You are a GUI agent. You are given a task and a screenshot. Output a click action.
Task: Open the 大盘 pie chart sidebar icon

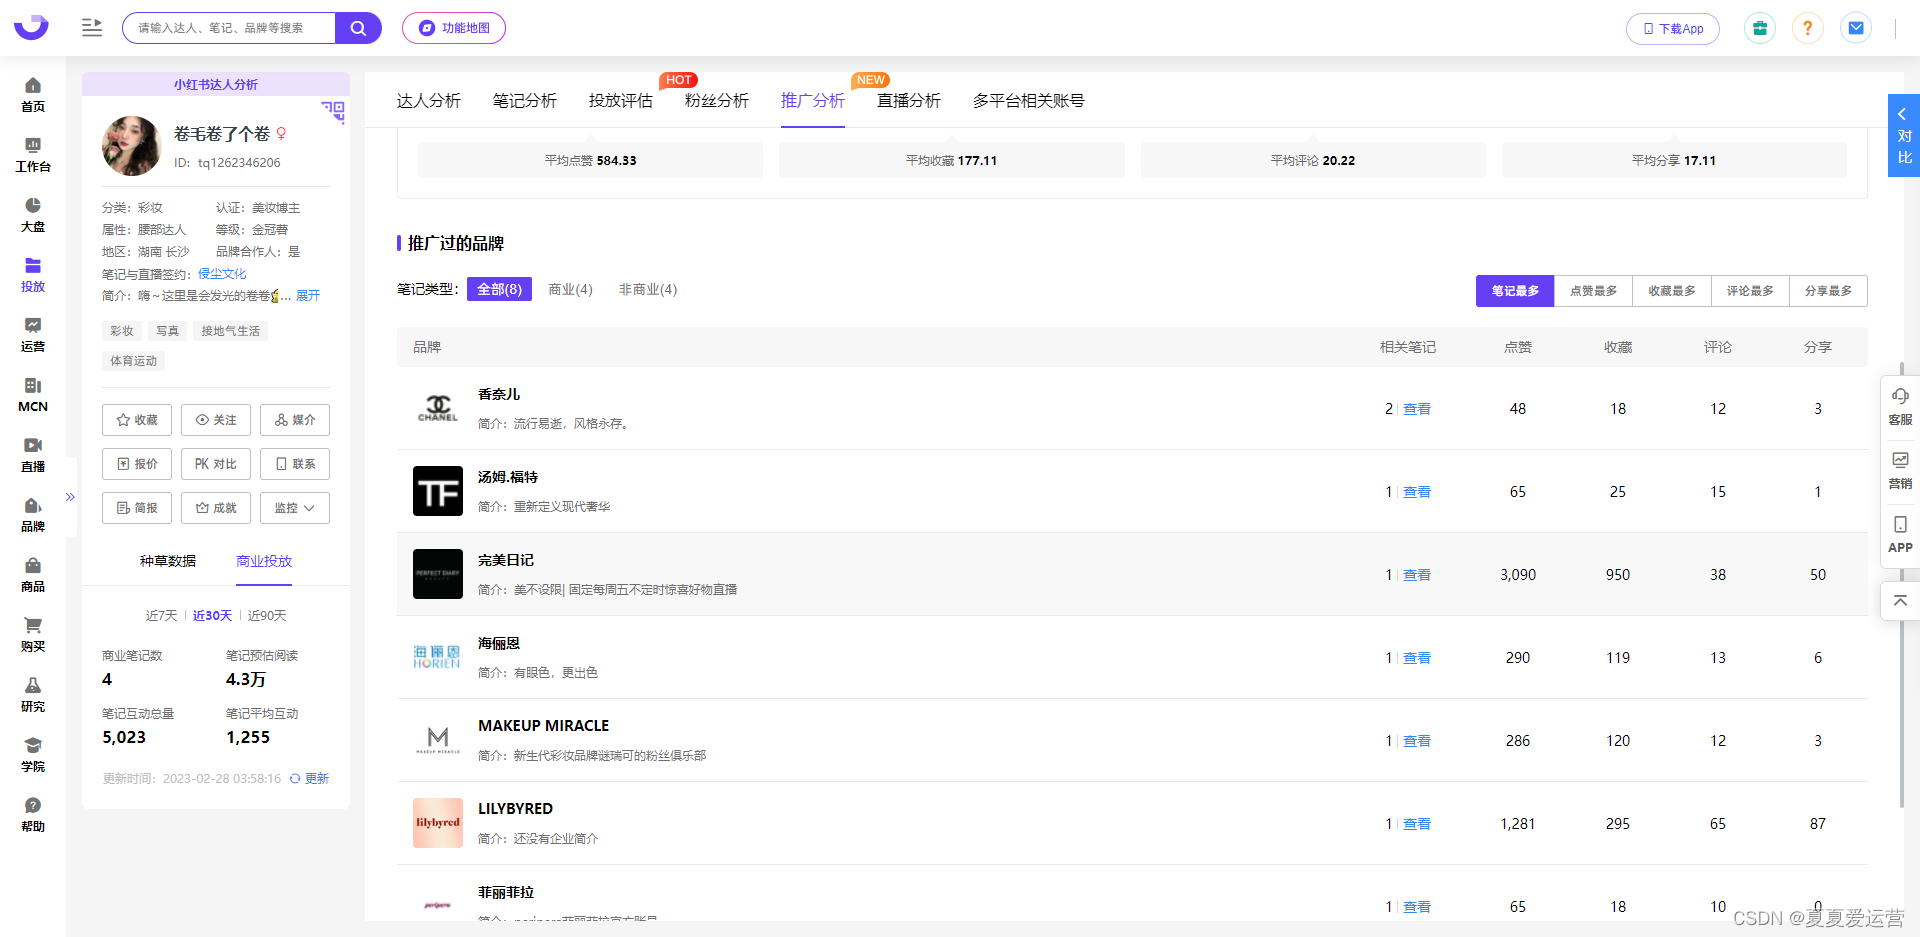pos(33,214)
